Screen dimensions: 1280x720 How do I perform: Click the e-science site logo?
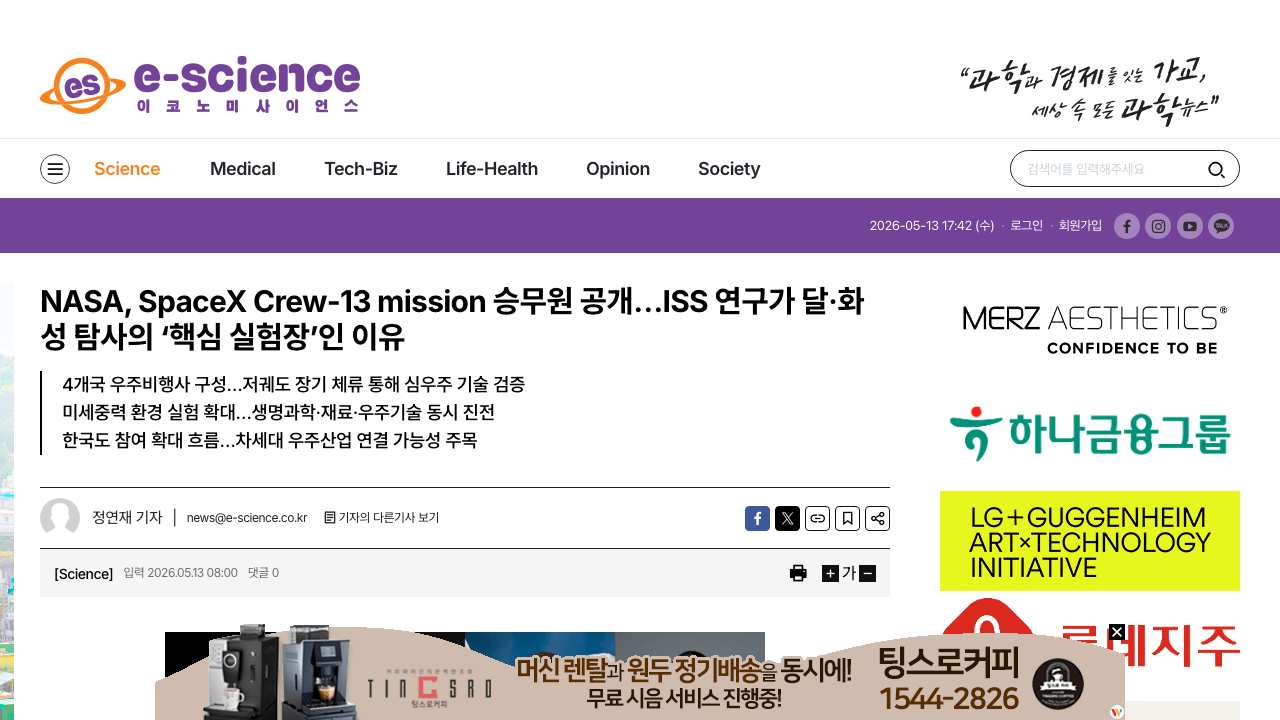point(200,85)
